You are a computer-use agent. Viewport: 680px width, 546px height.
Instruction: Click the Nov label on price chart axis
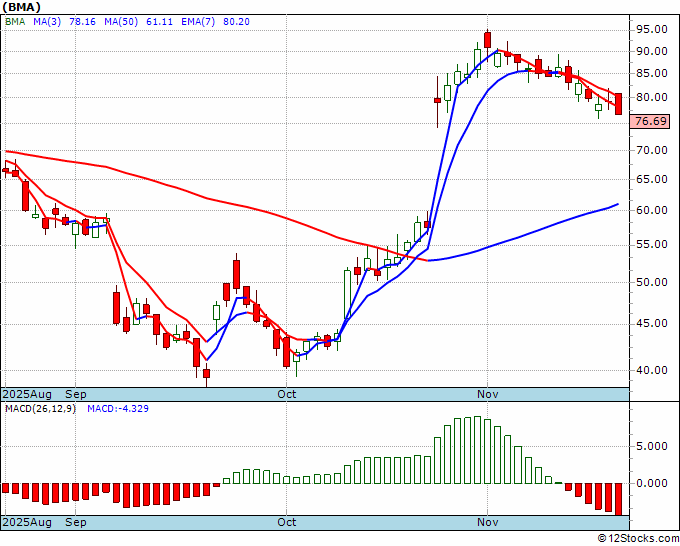(x=487, y=395)
